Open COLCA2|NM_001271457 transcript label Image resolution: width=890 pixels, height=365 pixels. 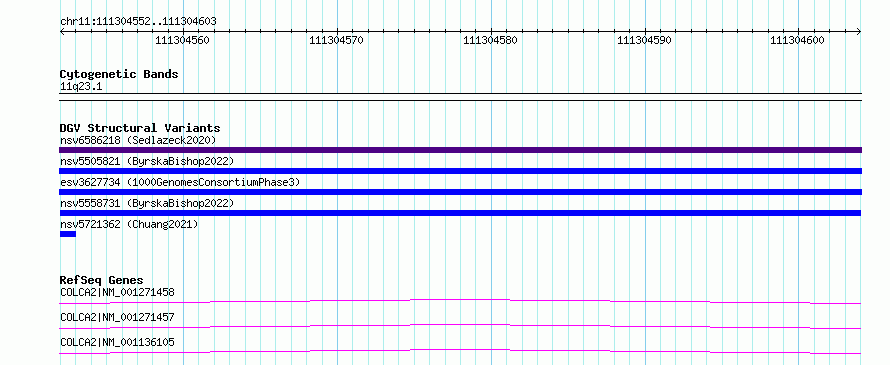click(x=117, y=317)
